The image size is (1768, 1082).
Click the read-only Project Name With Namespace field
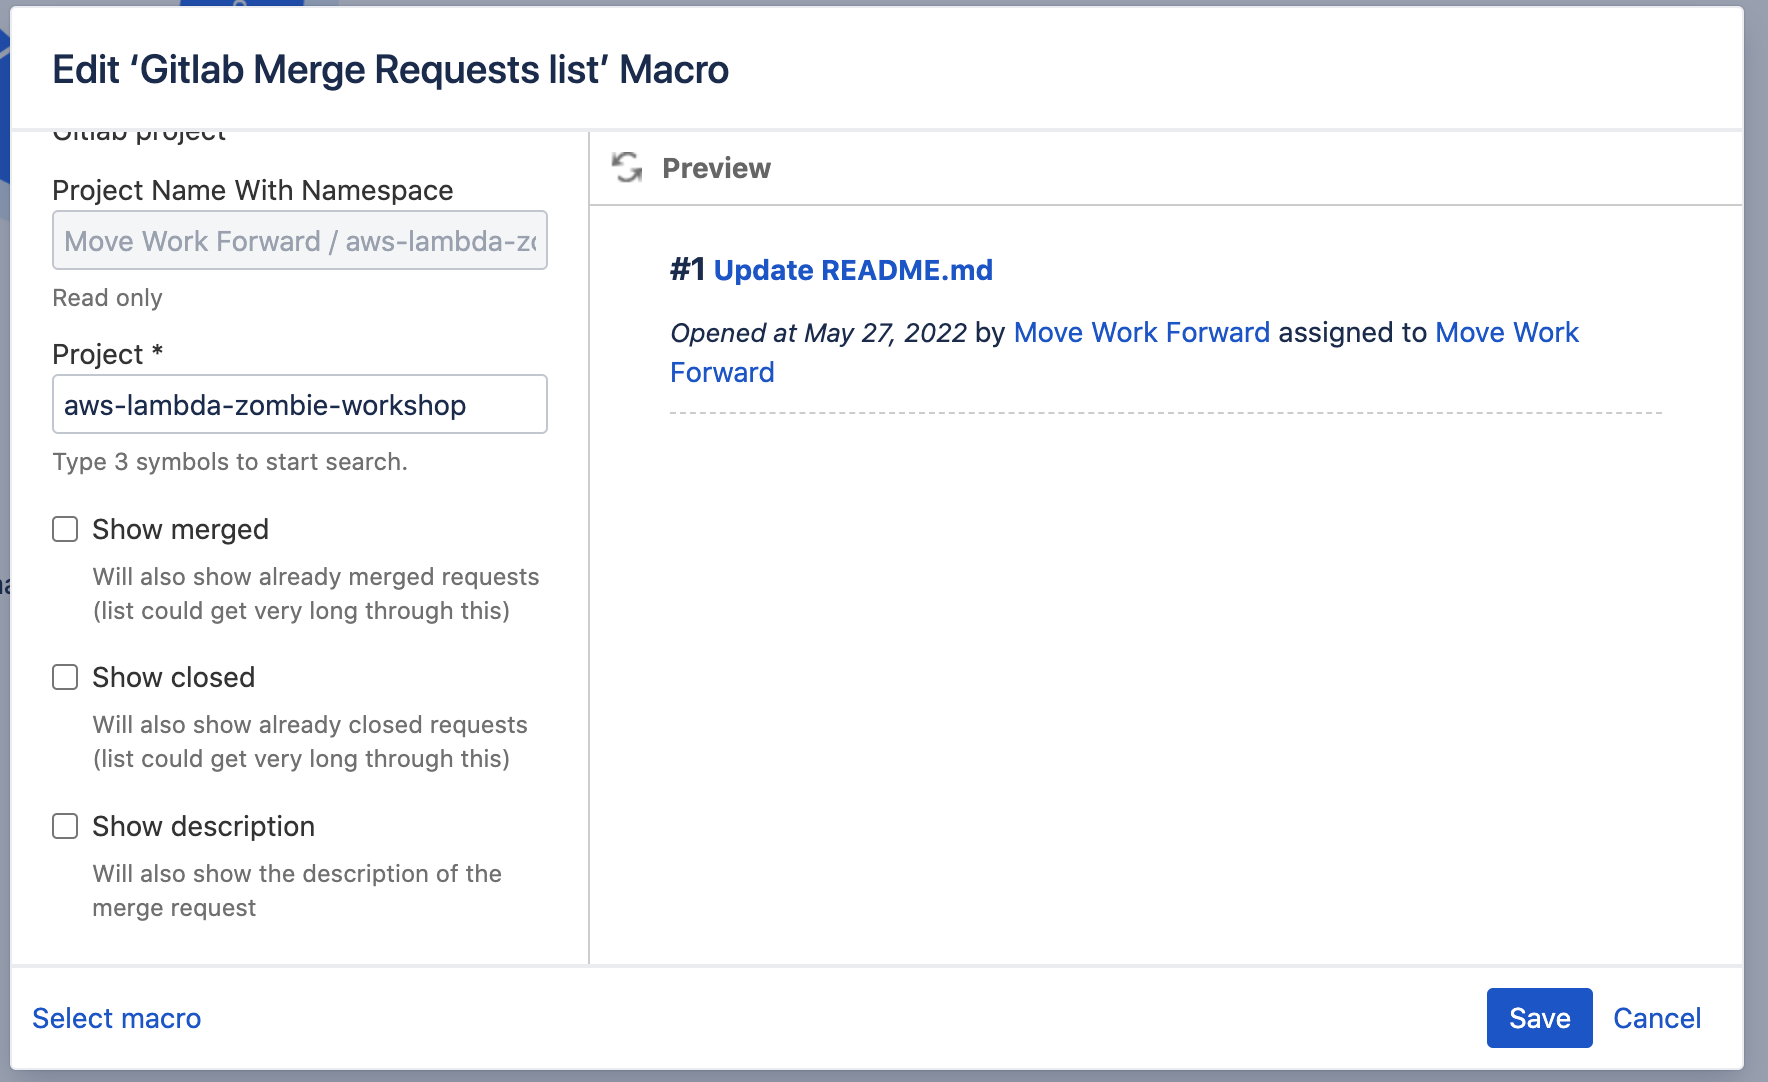(x=299, y=241)
